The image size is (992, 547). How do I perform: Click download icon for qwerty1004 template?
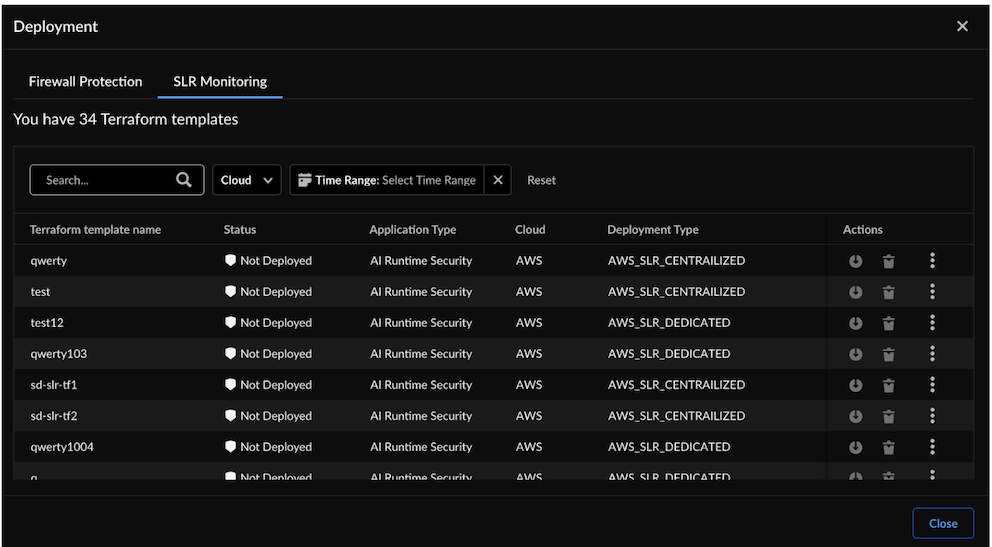click(x=856, y=447)
